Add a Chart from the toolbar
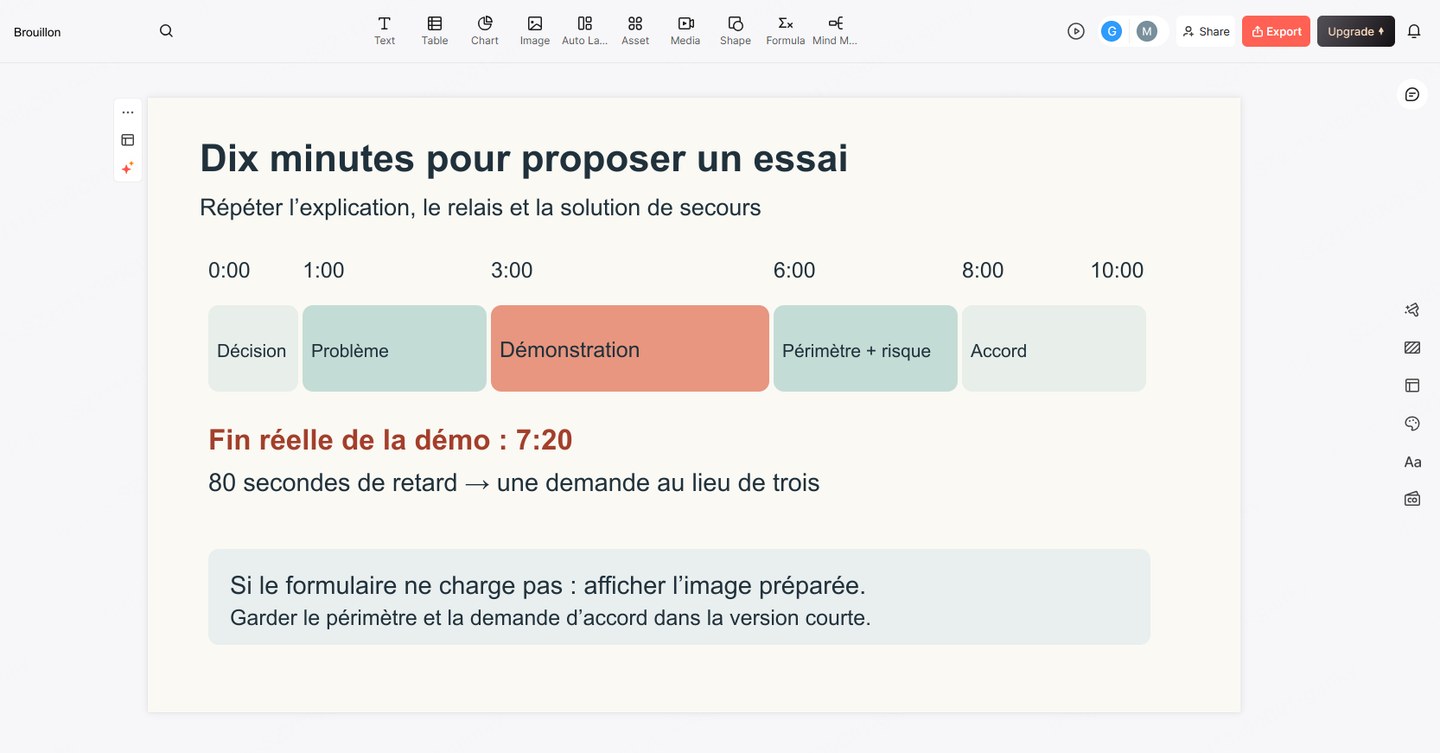 (485, 31)
